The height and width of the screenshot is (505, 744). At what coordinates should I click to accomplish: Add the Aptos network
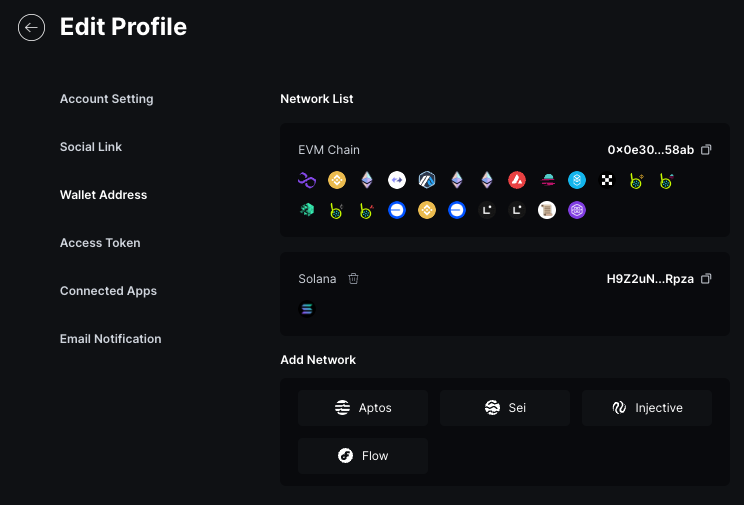point(363,408)
